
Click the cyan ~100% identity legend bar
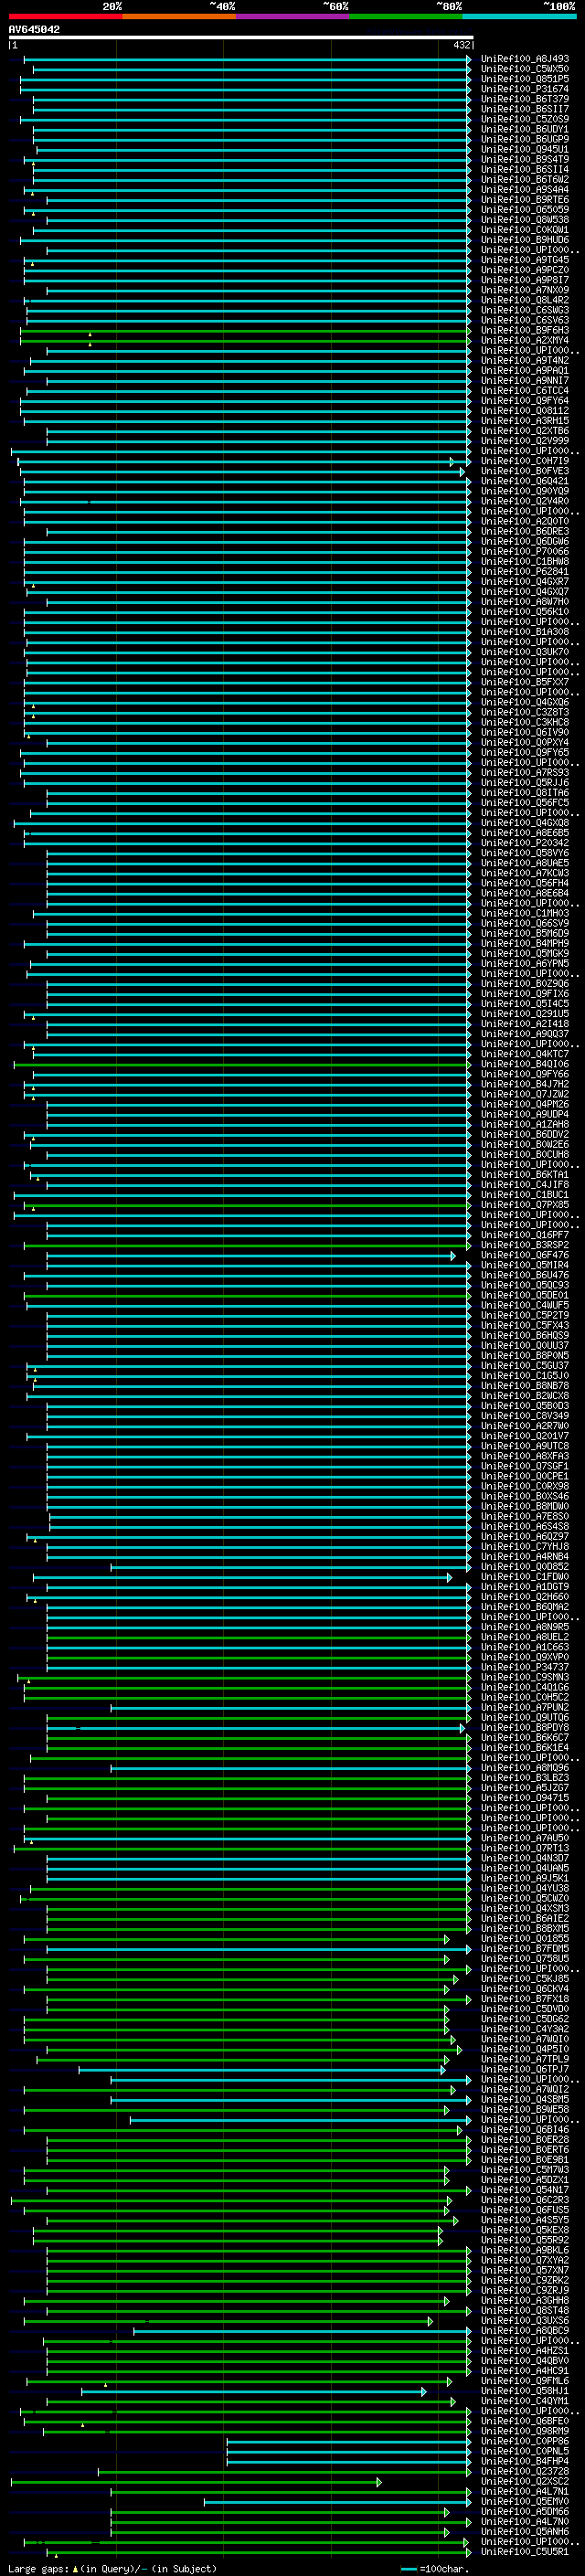(x=519, y=16)
